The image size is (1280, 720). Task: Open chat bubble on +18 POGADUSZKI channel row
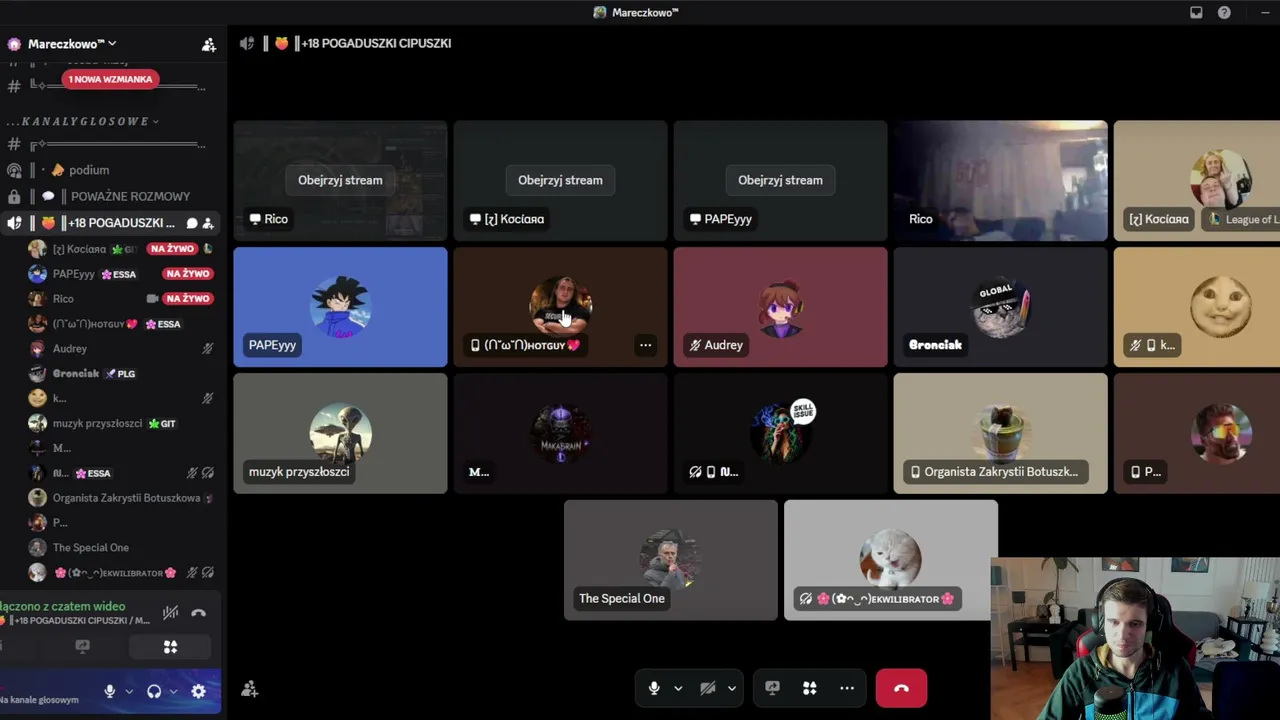click(192, 223)
